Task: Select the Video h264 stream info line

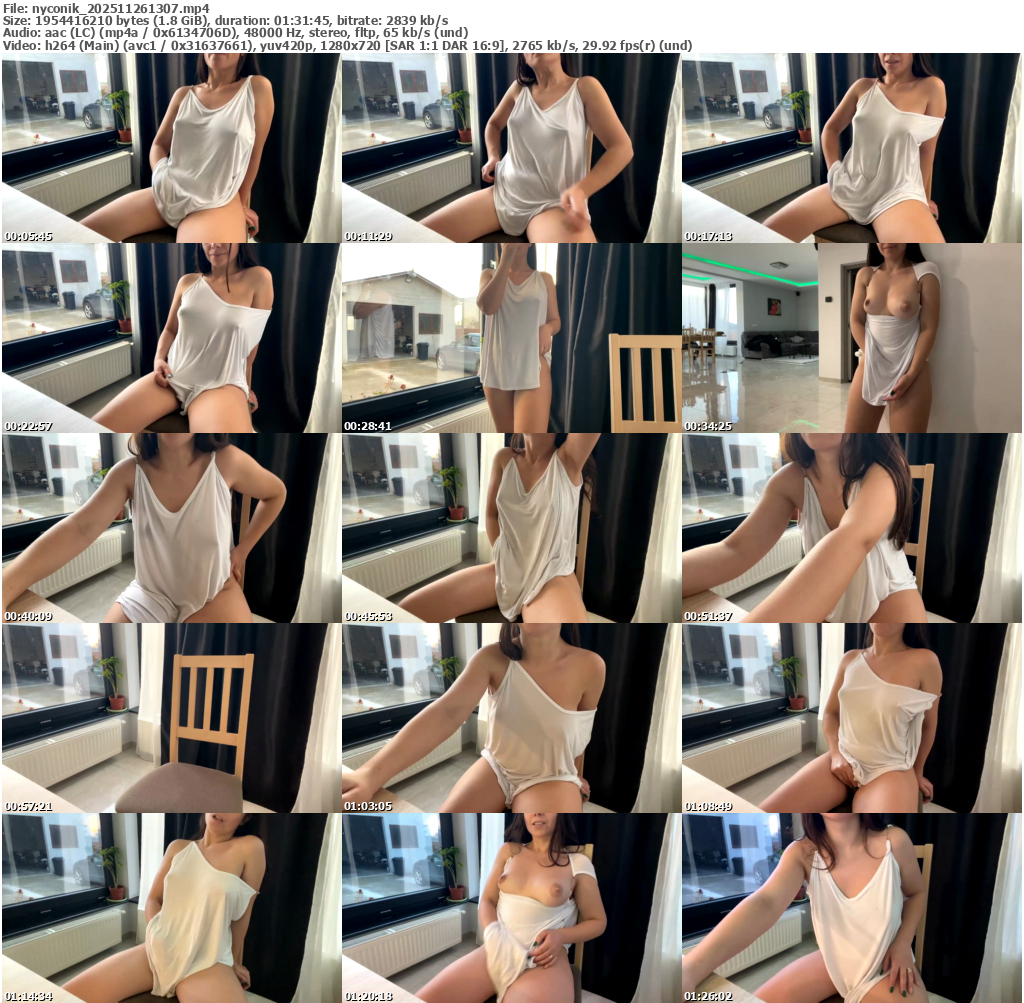Action: pyautogui.click(x=347, y=45)
